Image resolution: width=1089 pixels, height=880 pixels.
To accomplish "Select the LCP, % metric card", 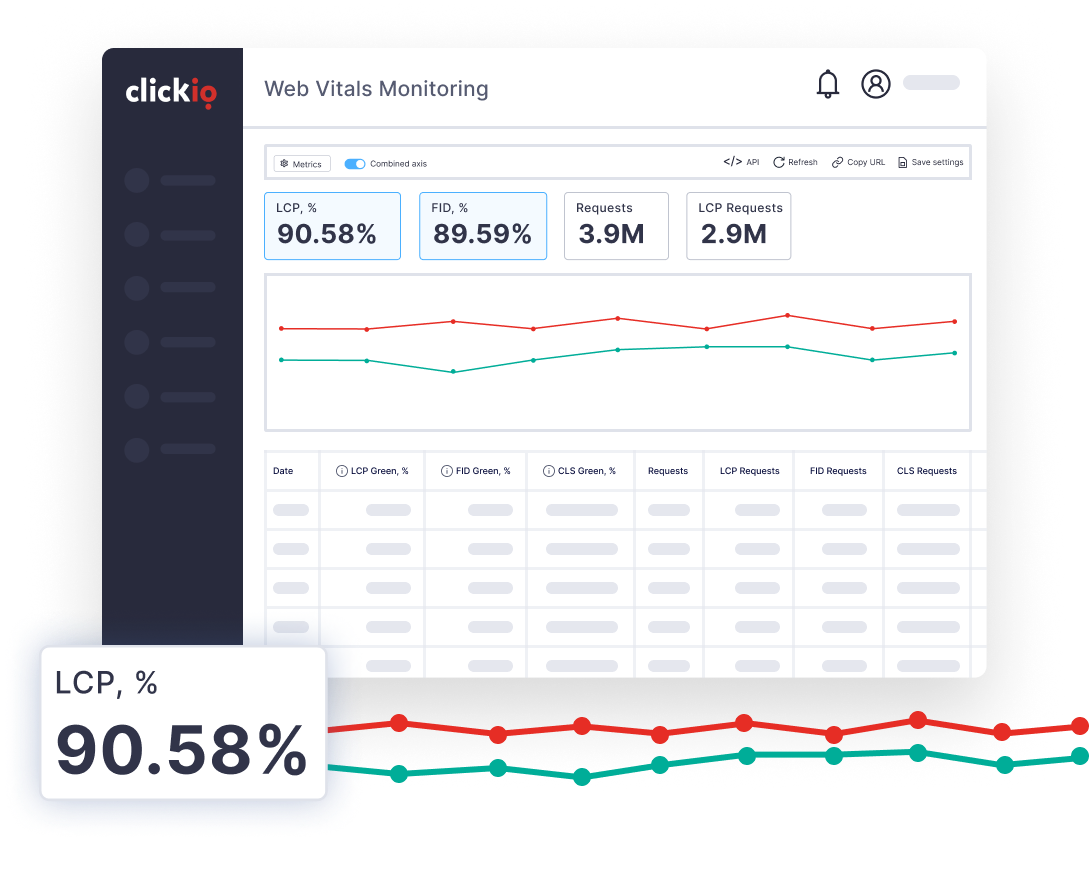I will coord(332,226).
